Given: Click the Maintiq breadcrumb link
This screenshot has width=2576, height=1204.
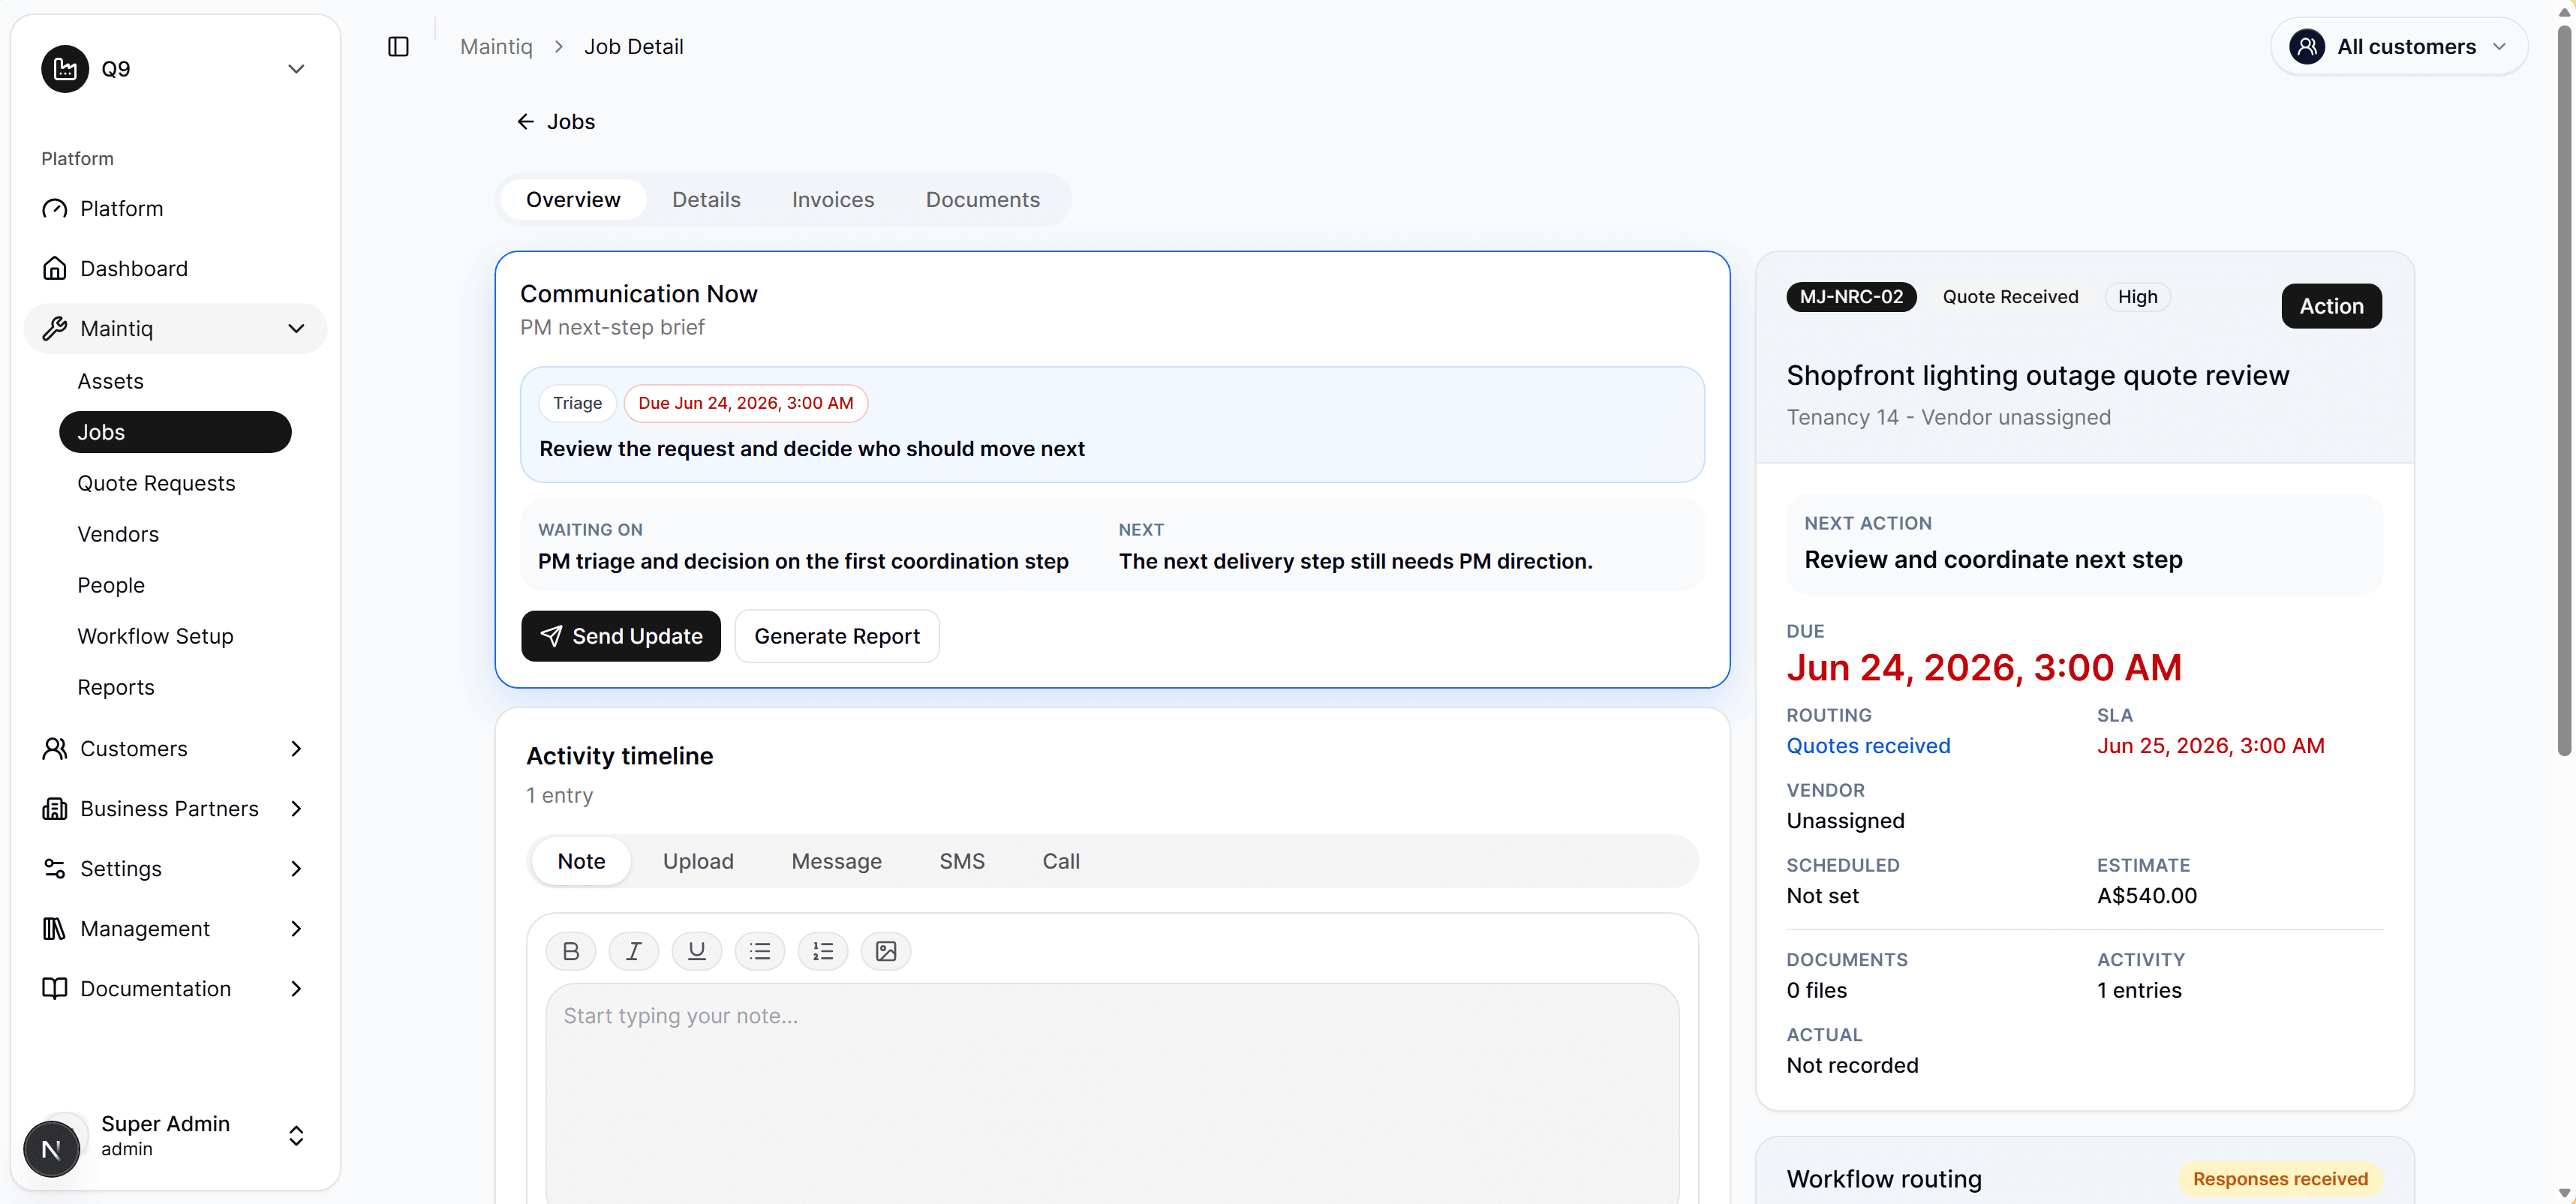Looking at the screenshot, I should coord(496,46).
